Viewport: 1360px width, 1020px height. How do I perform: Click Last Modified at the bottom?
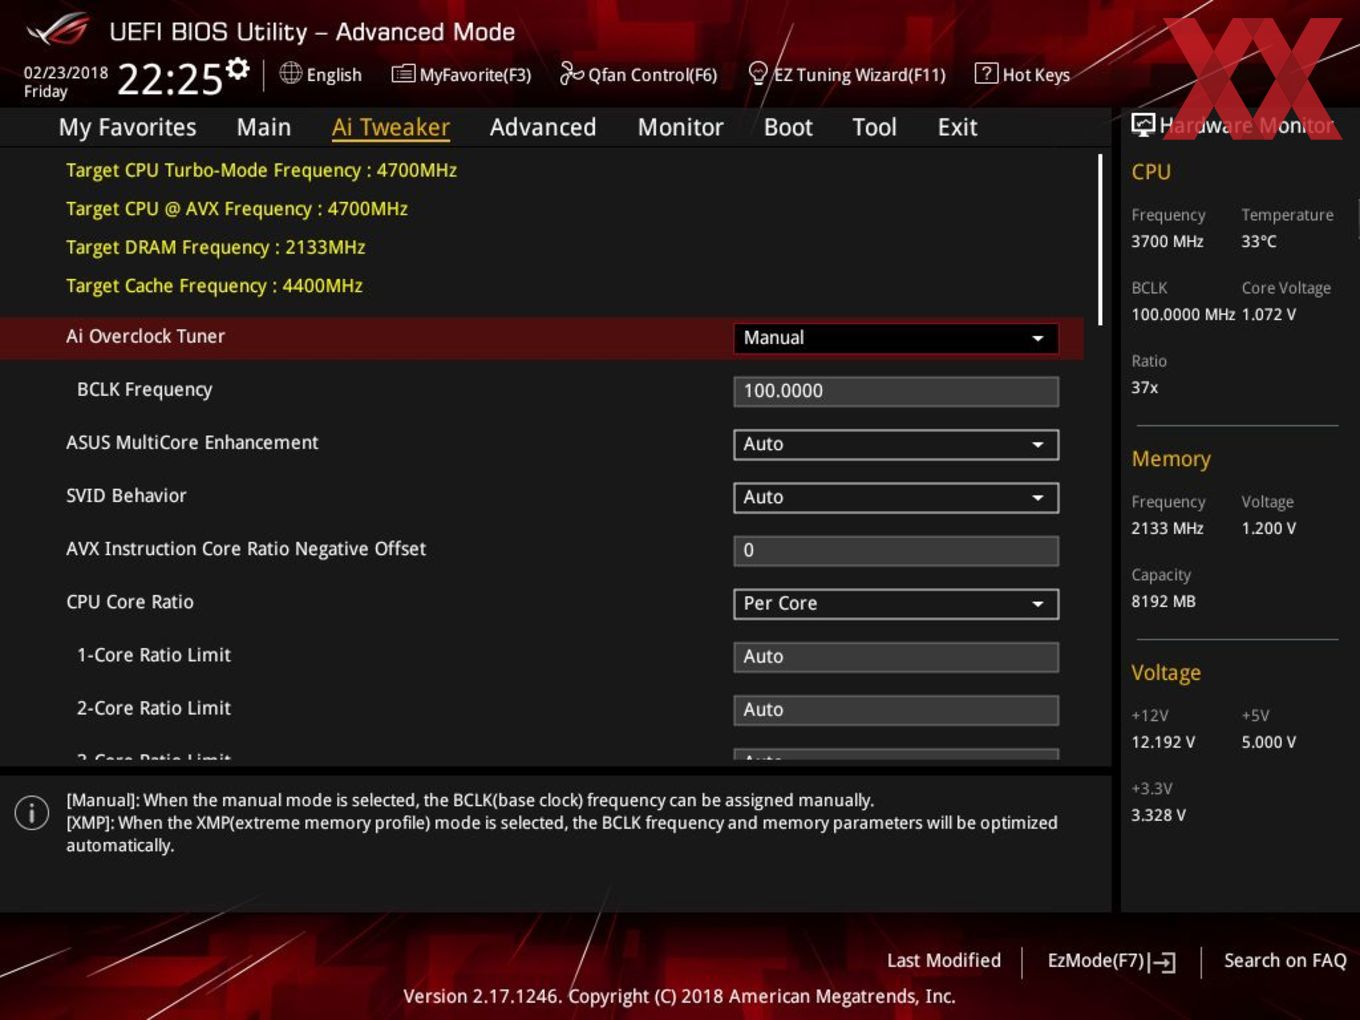943,960
